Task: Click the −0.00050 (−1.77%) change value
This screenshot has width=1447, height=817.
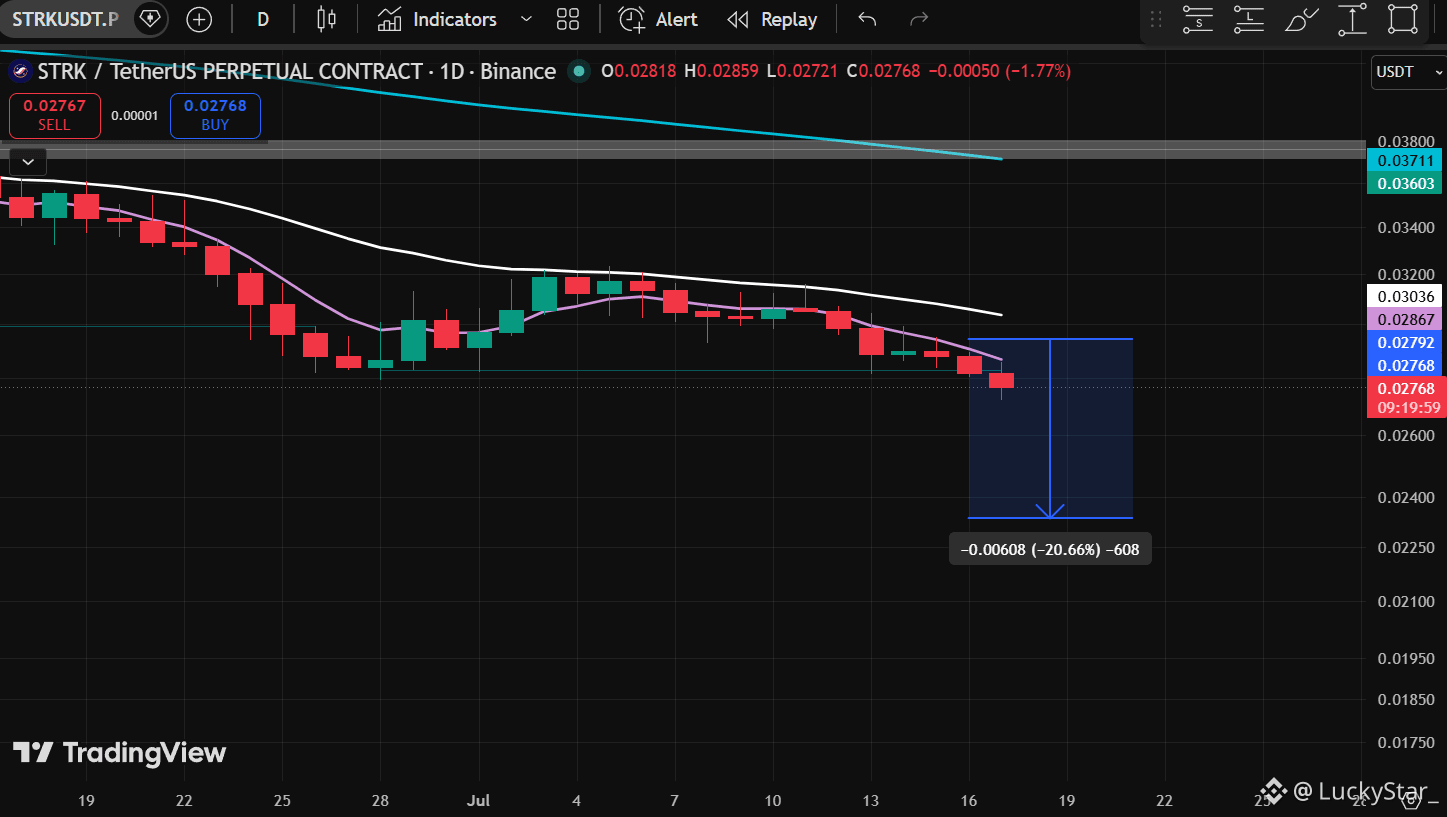Action: click(1000, 71)
